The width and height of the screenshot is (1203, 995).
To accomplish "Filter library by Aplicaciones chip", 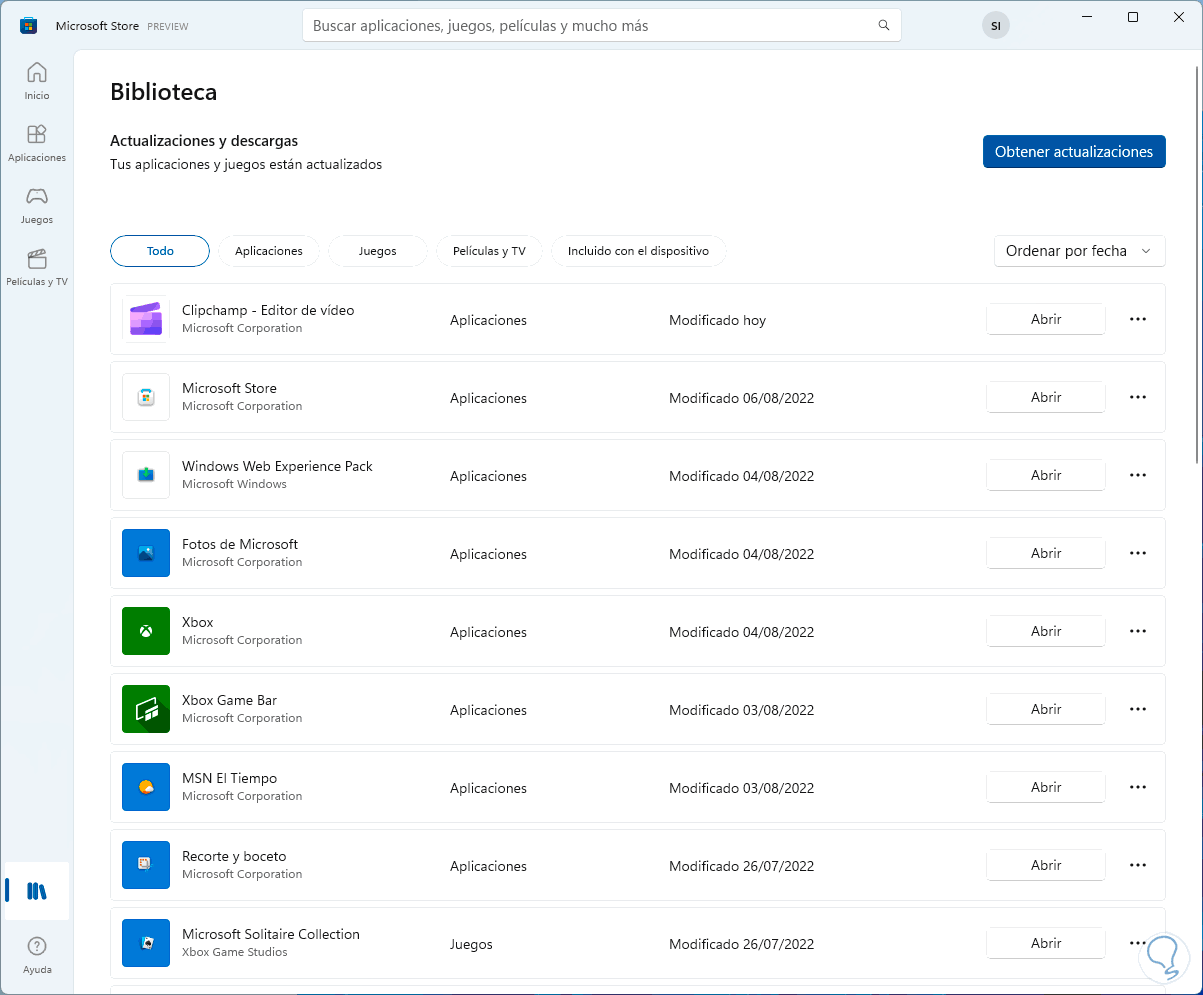I will tap(268, 251).
